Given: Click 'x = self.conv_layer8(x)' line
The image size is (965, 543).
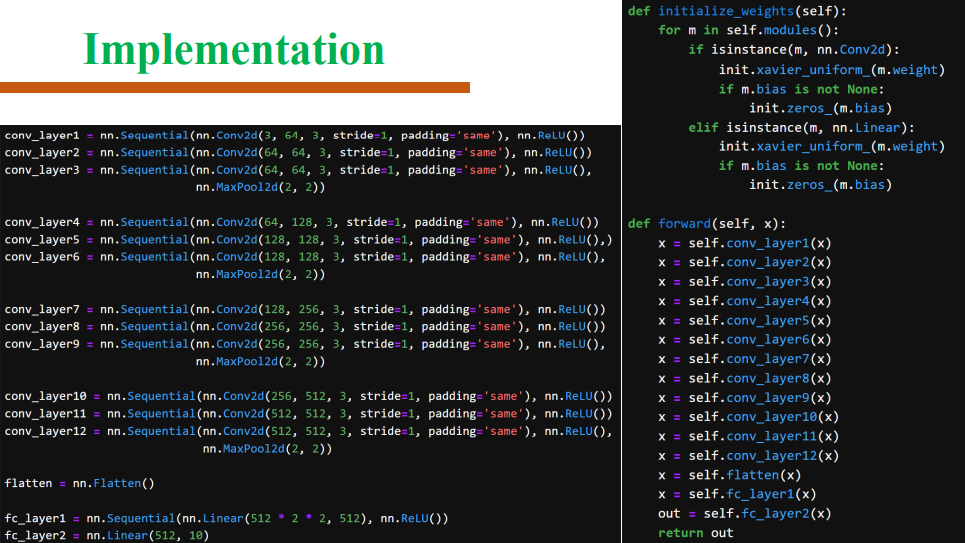Looking at the screenshot, I should (x=745, y=379).
